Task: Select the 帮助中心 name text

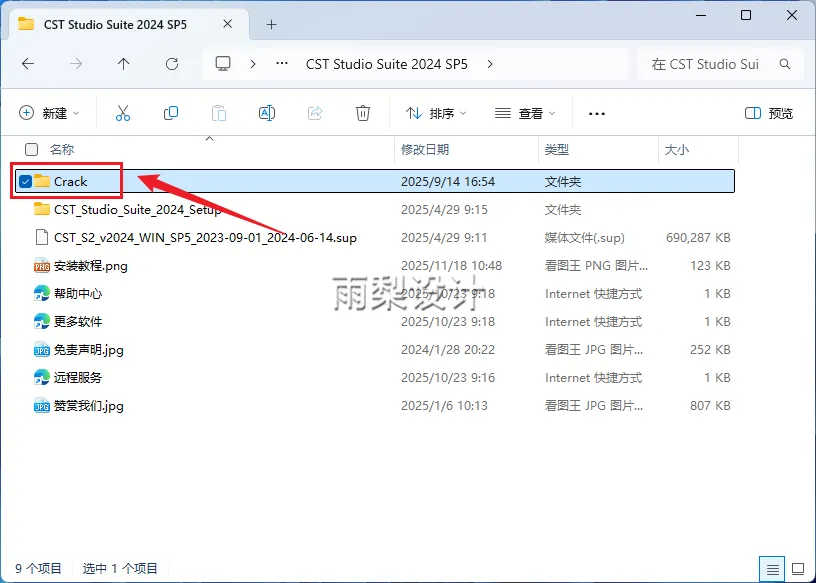Action: [78, 294]
